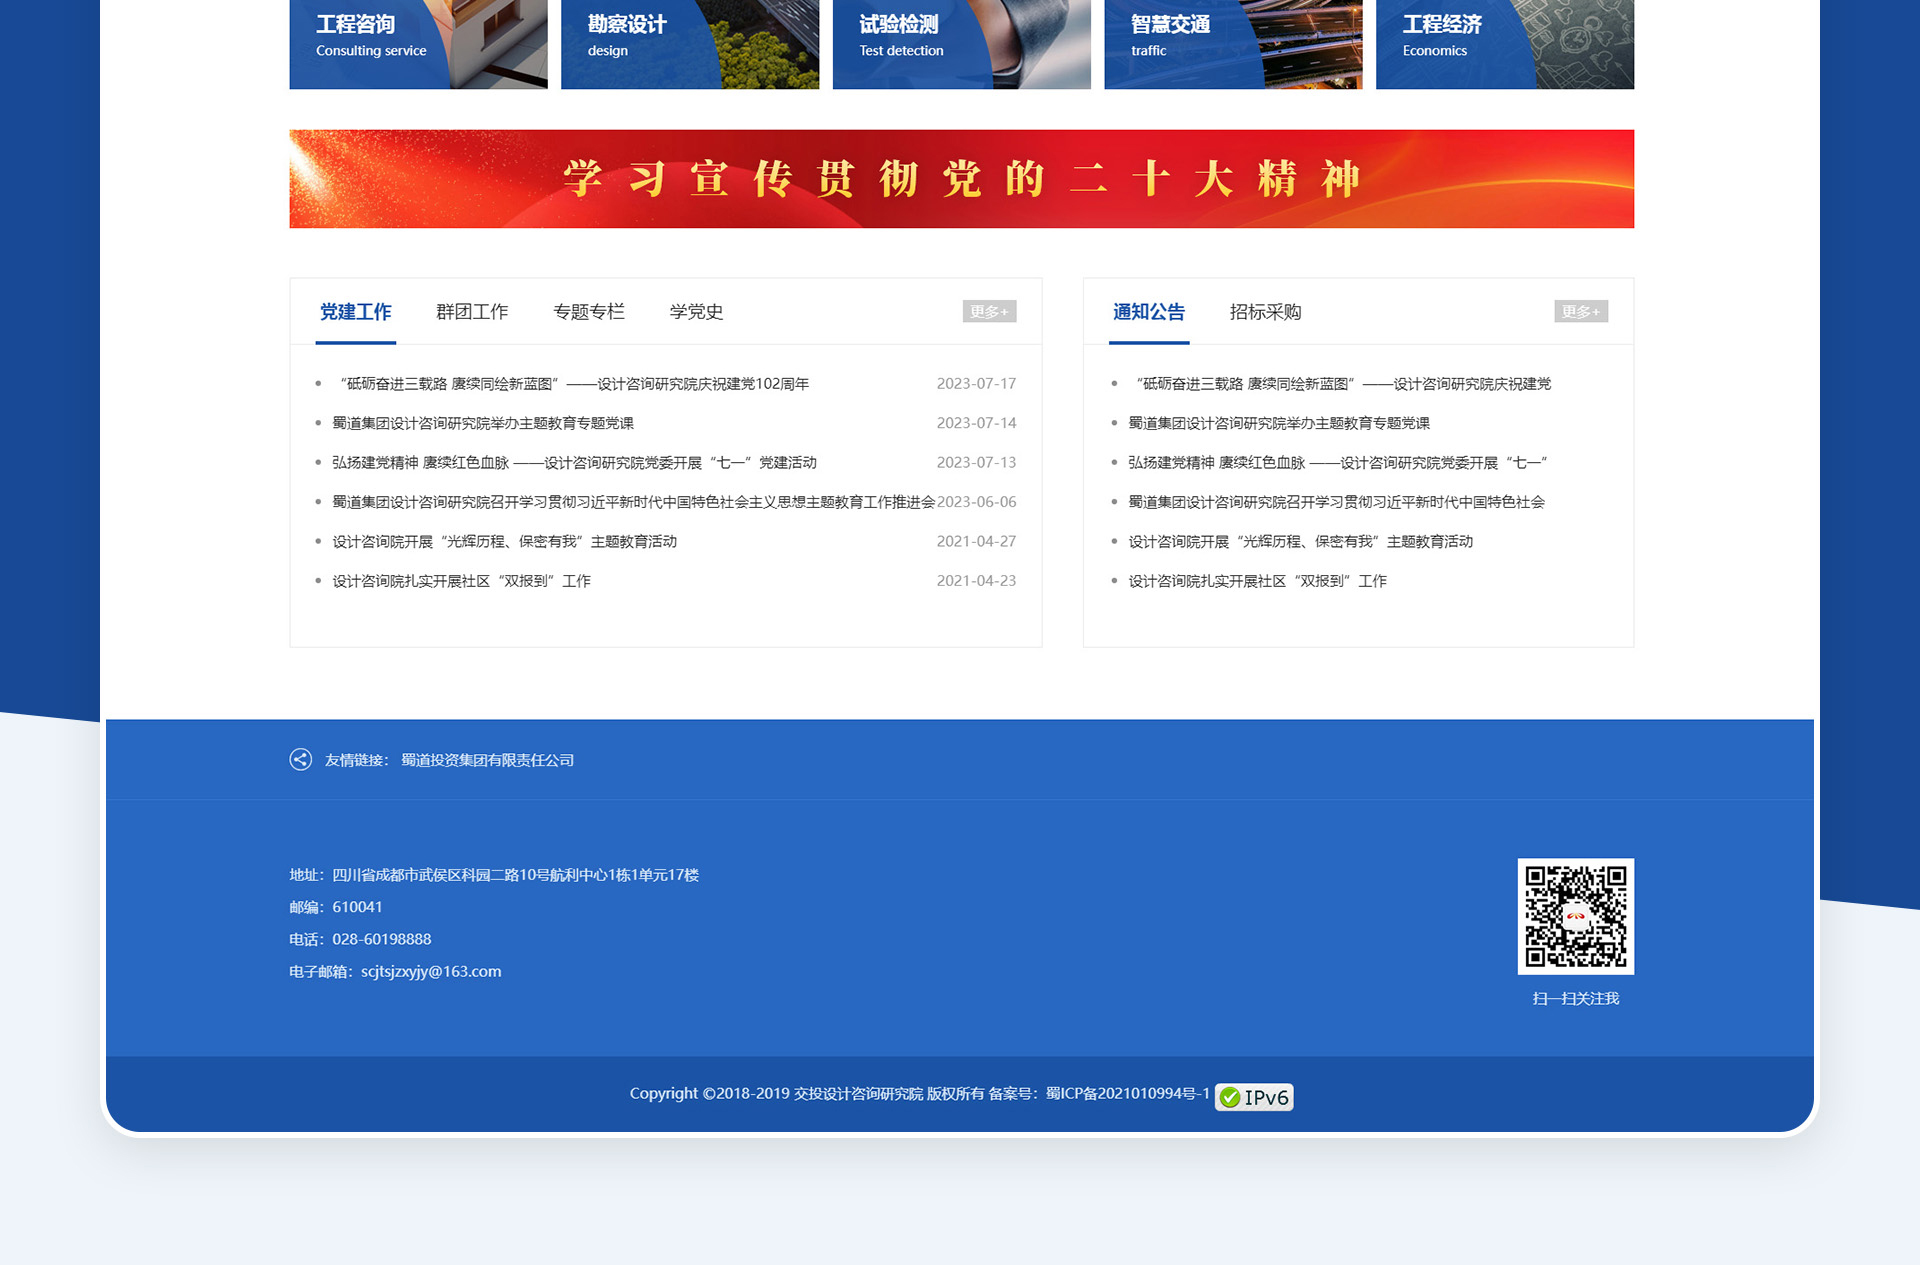Image resolution: width=1920 pixels, height=1265 pixels.
Task: Open the 工程经济 Economics tile
Action: (x=1504, y=44)
